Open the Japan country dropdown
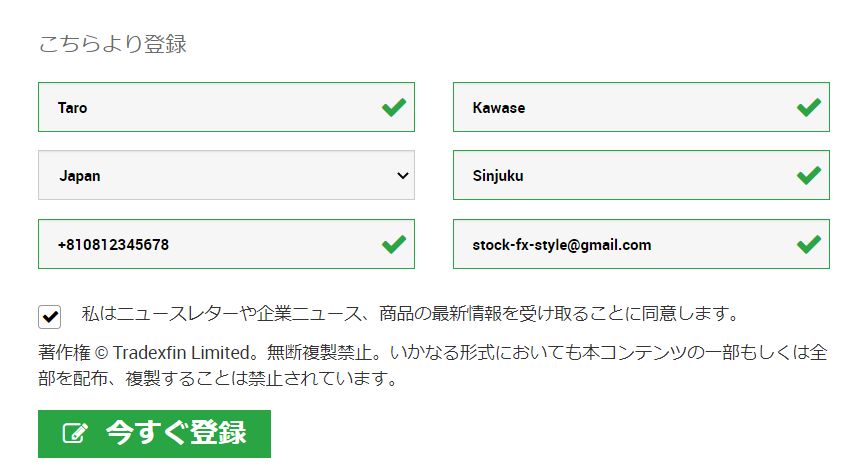This screenshot has height=475, width=847. 226,175
